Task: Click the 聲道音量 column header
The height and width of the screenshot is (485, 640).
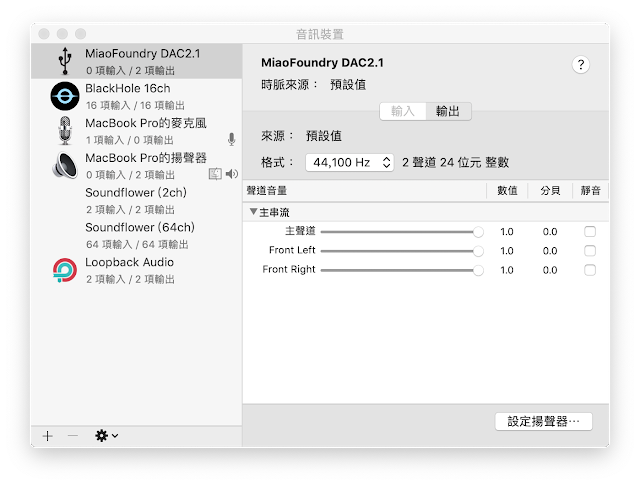Action: click(x=267, y=191)
